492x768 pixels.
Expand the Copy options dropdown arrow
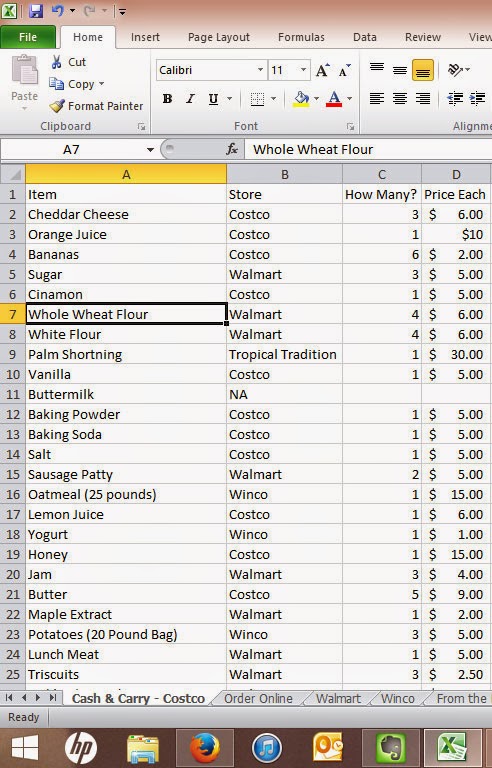(101, 84)
